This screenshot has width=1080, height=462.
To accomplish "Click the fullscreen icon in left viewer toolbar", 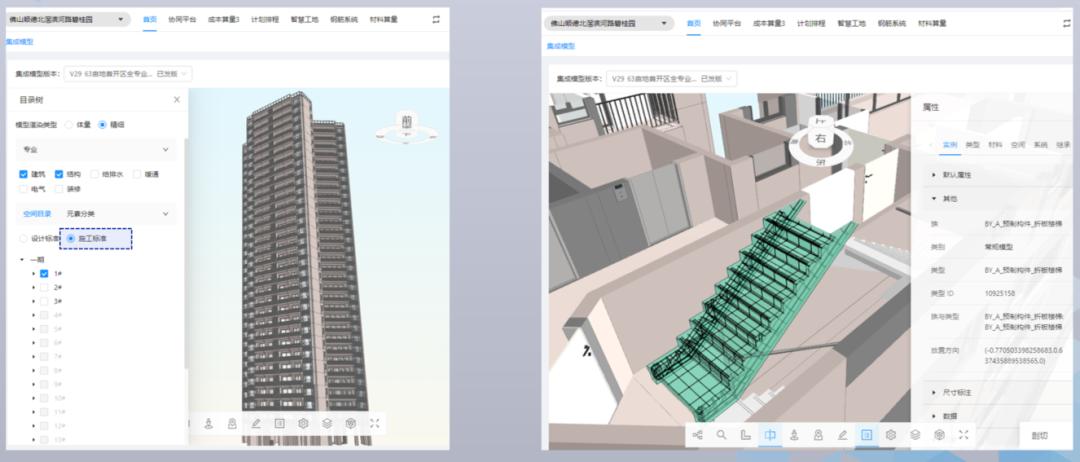I will point(375,424).
